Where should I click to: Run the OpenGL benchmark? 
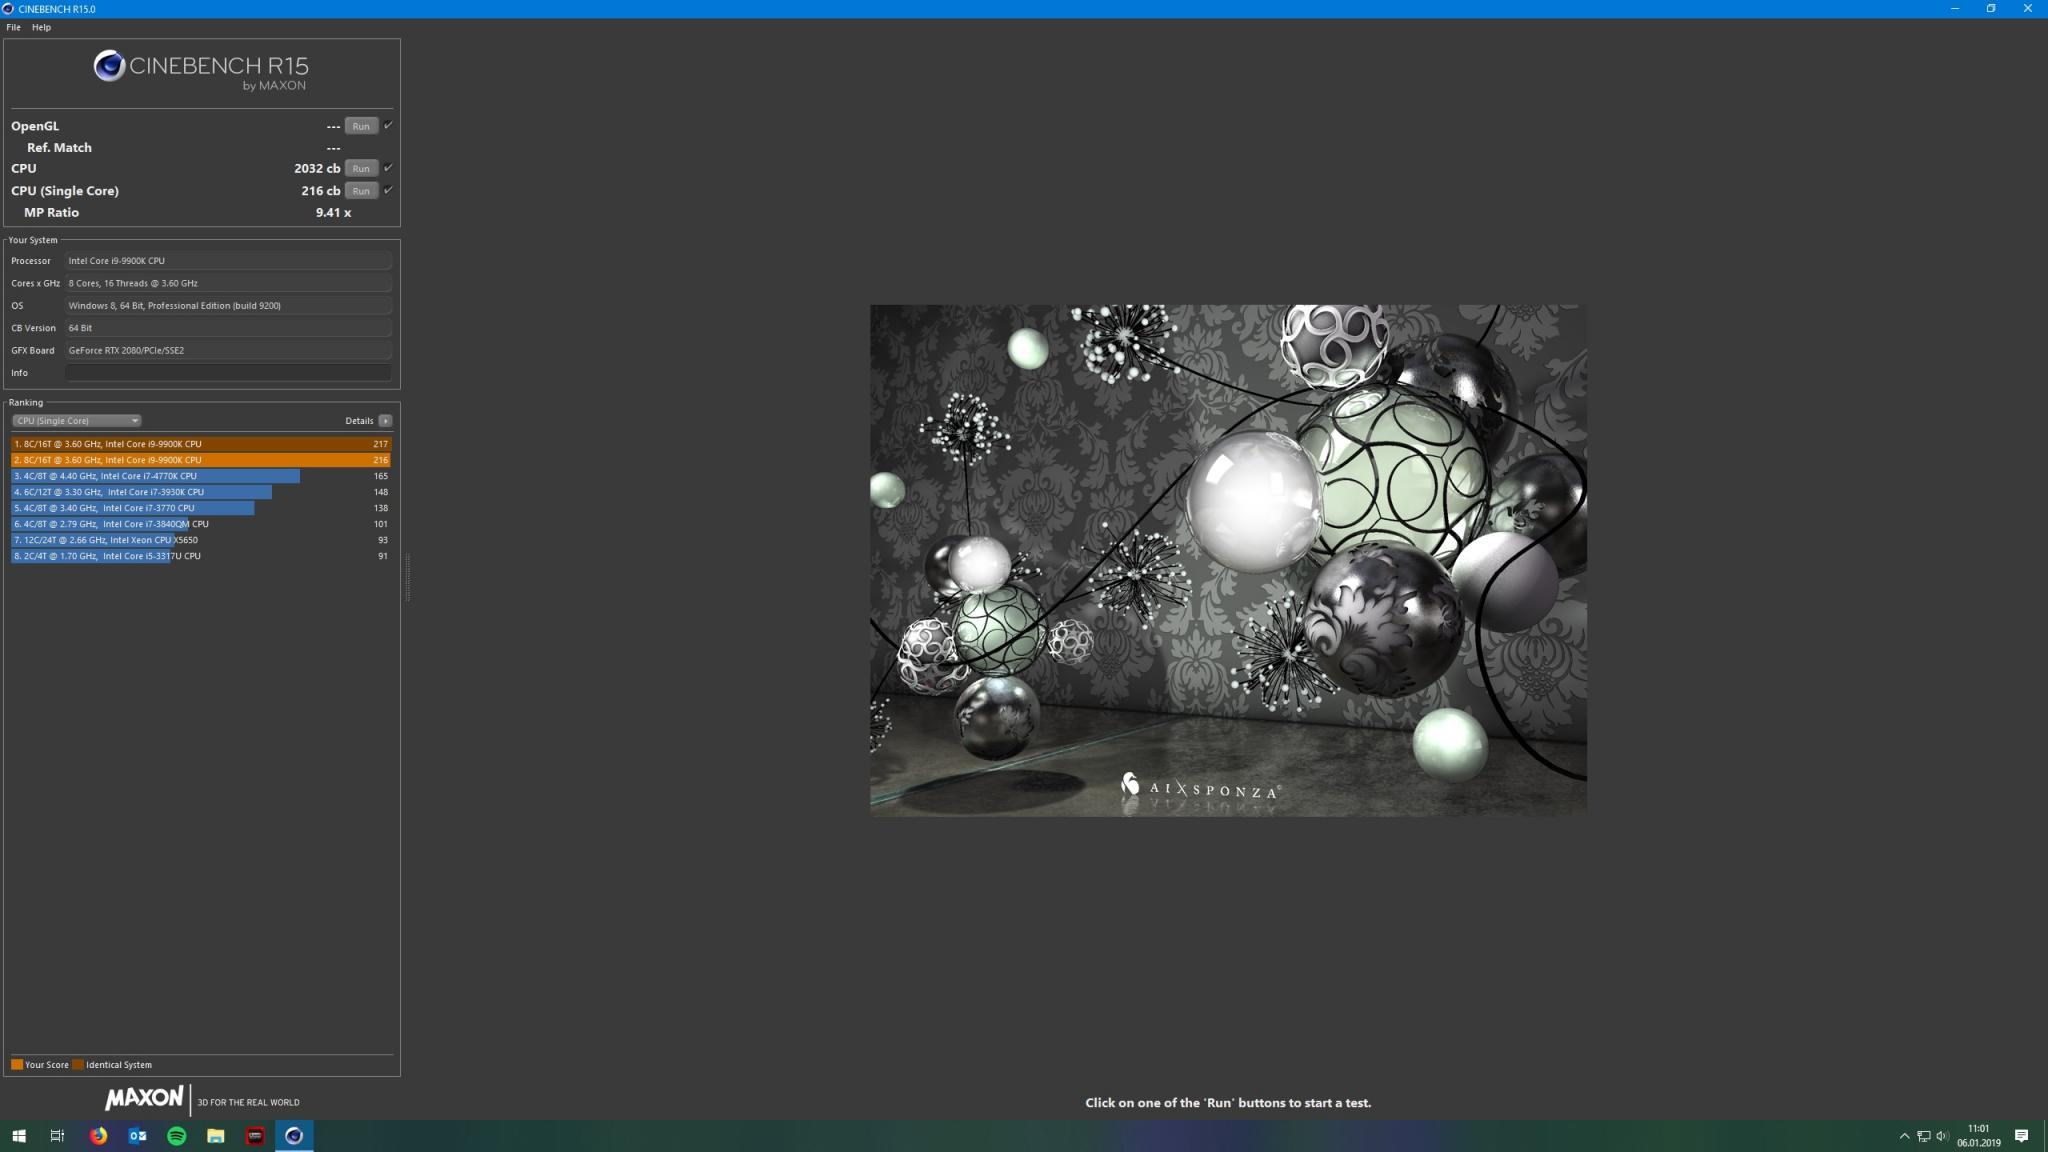click(x=361, y=126)
